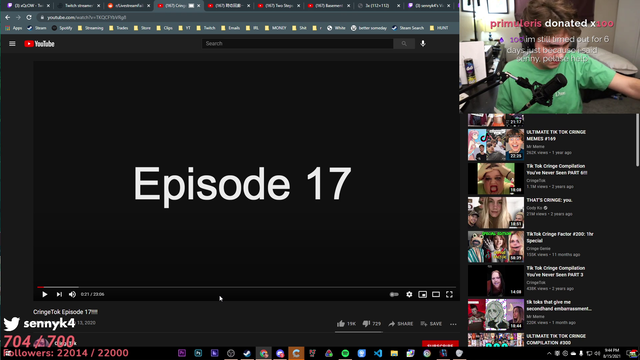
Task: Open Premiere Pro from taskbar
Action: click(182, 353)
